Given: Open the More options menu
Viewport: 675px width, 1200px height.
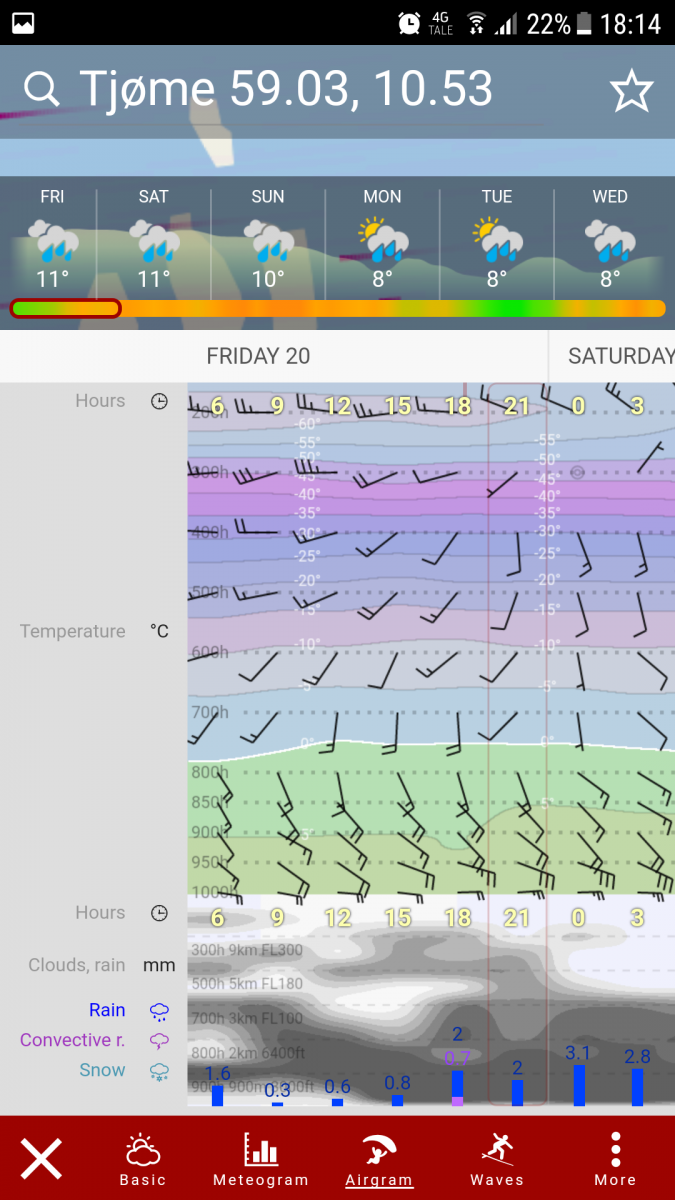Looking at the screenshot, I should tap(615, 1159).
